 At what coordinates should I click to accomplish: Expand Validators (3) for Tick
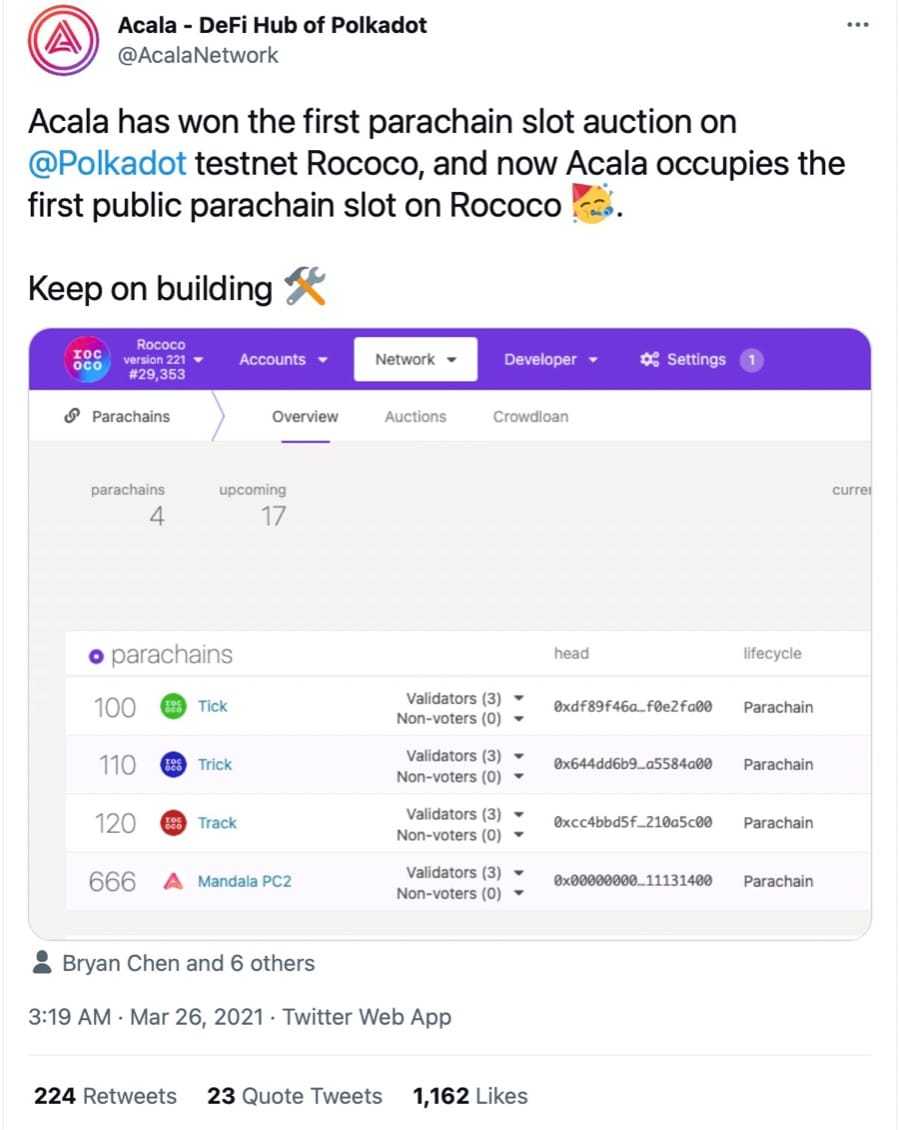pyautogui.click(x=518, y=698)
